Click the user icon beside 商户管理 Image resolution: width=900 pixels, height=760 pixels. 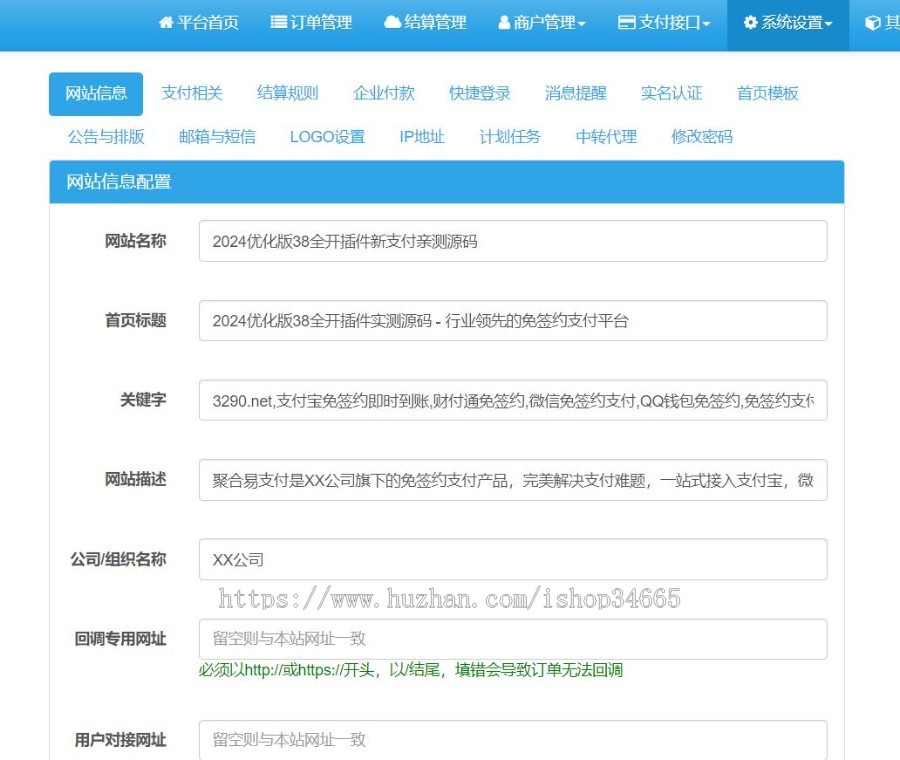click(x=504, y=23)
